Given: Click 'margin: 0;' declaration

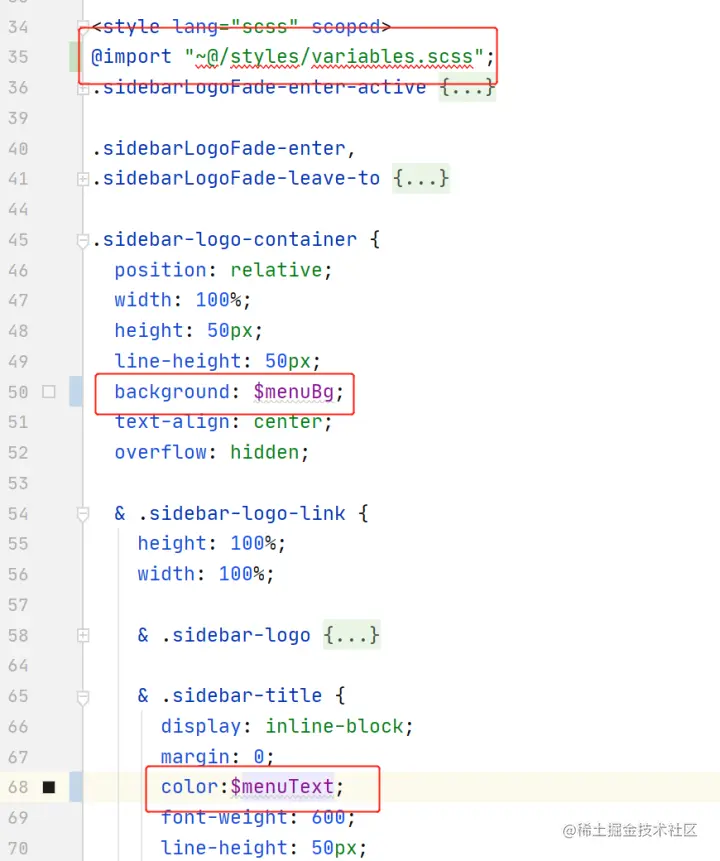Looking at the screenshot, I should (x=217, y=757).
